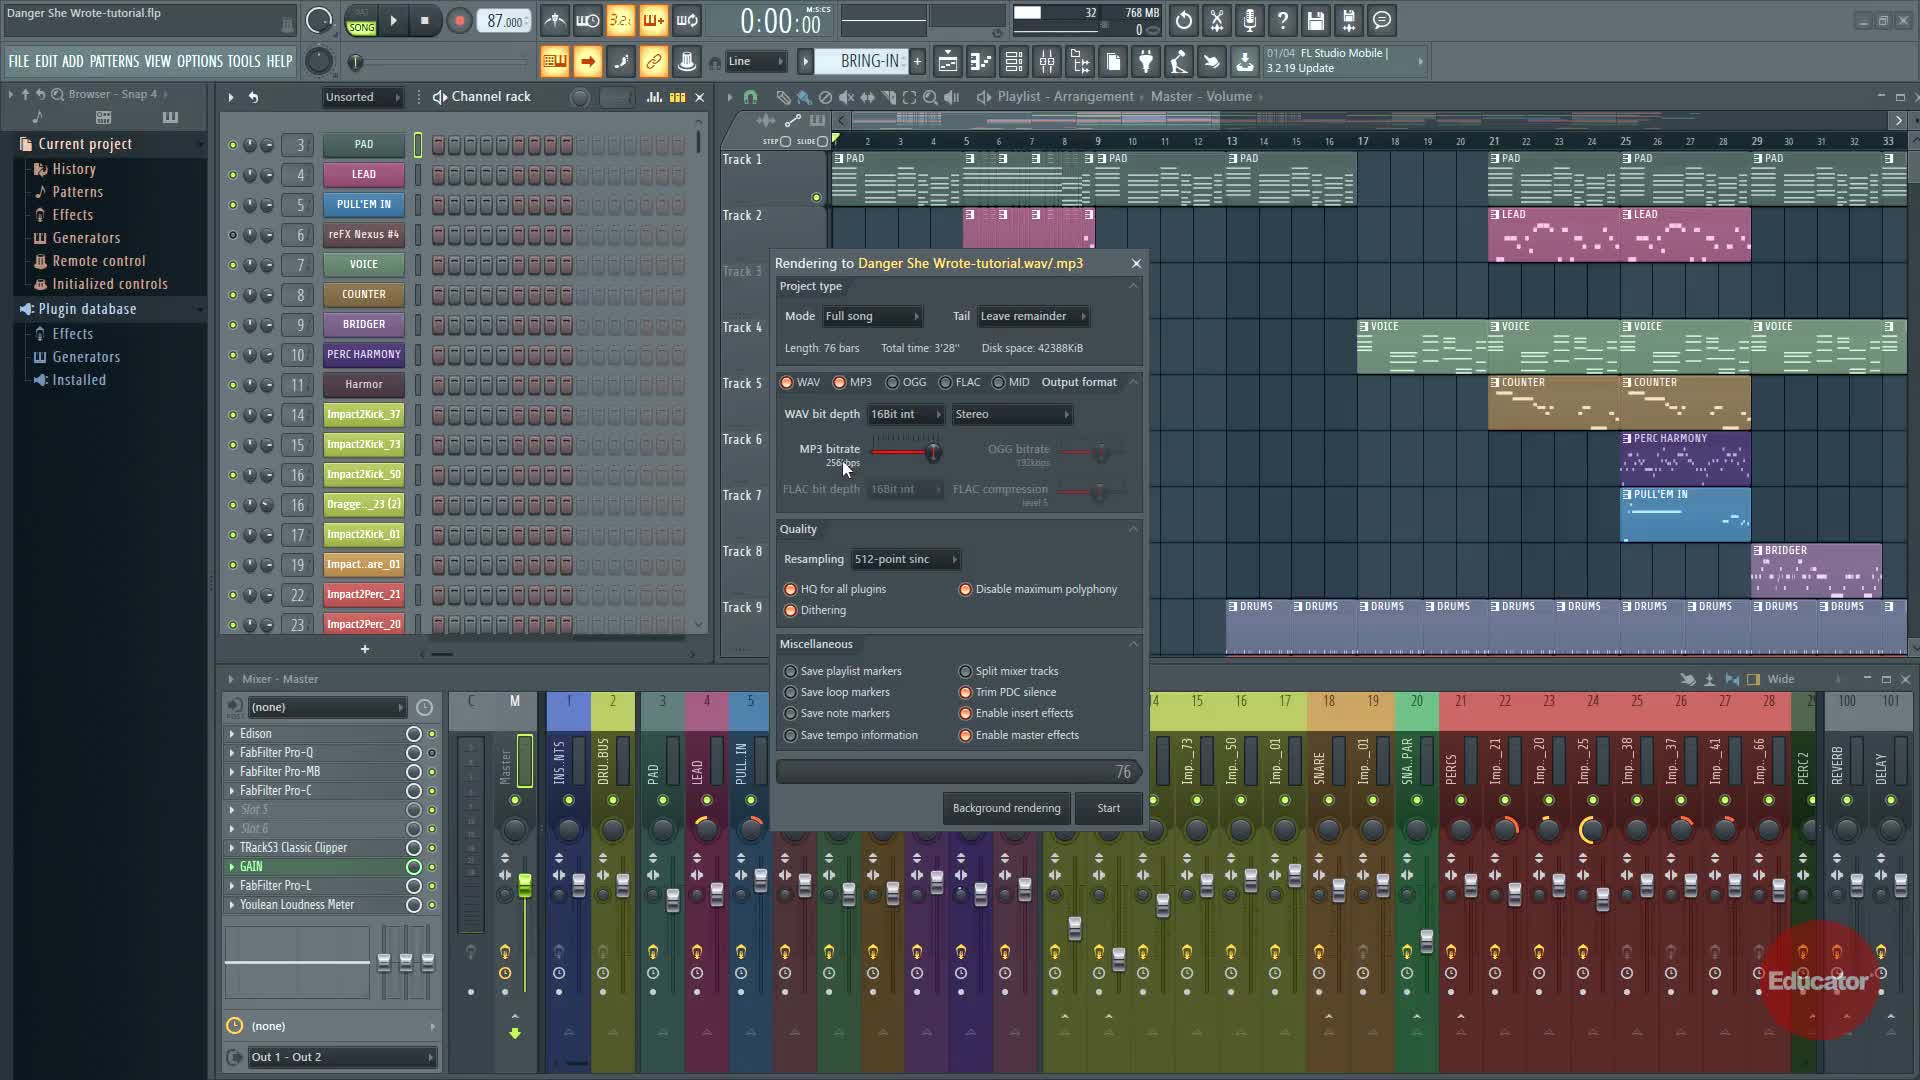The width and height of the screenshot is (1920, 1080).
Task: Click the microphone one-click recording icon
Action: point(1250,21)
